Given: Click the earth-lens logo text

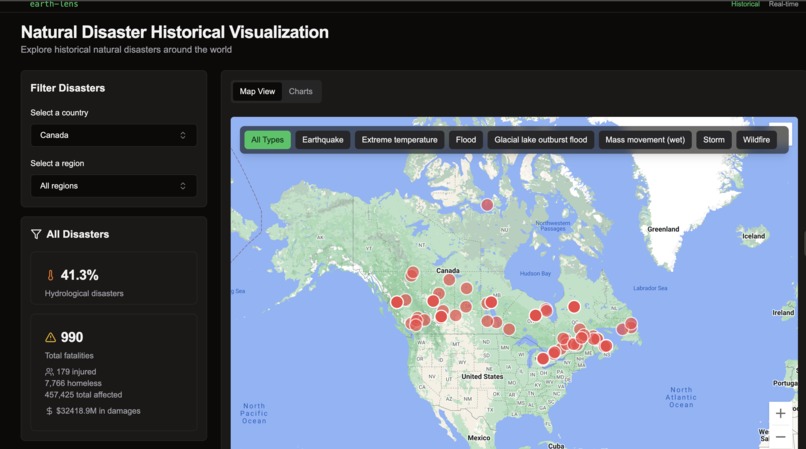Looking at the screenshot, I should 54,4.
